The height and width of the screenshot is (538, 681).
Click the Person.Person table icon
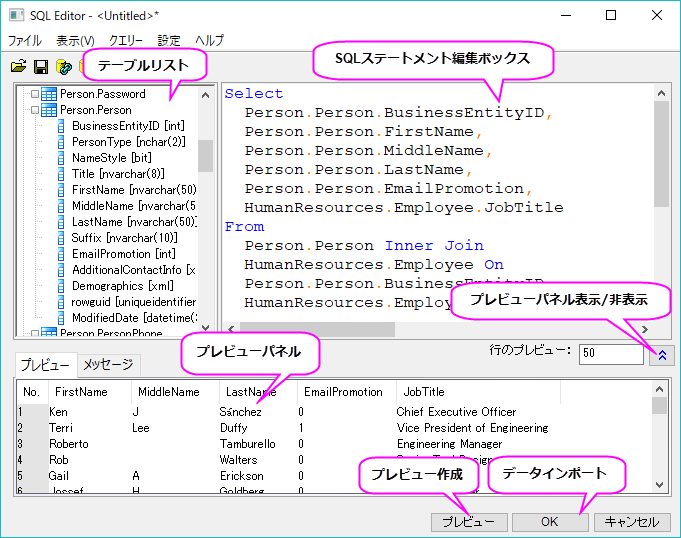coord(49,110)
